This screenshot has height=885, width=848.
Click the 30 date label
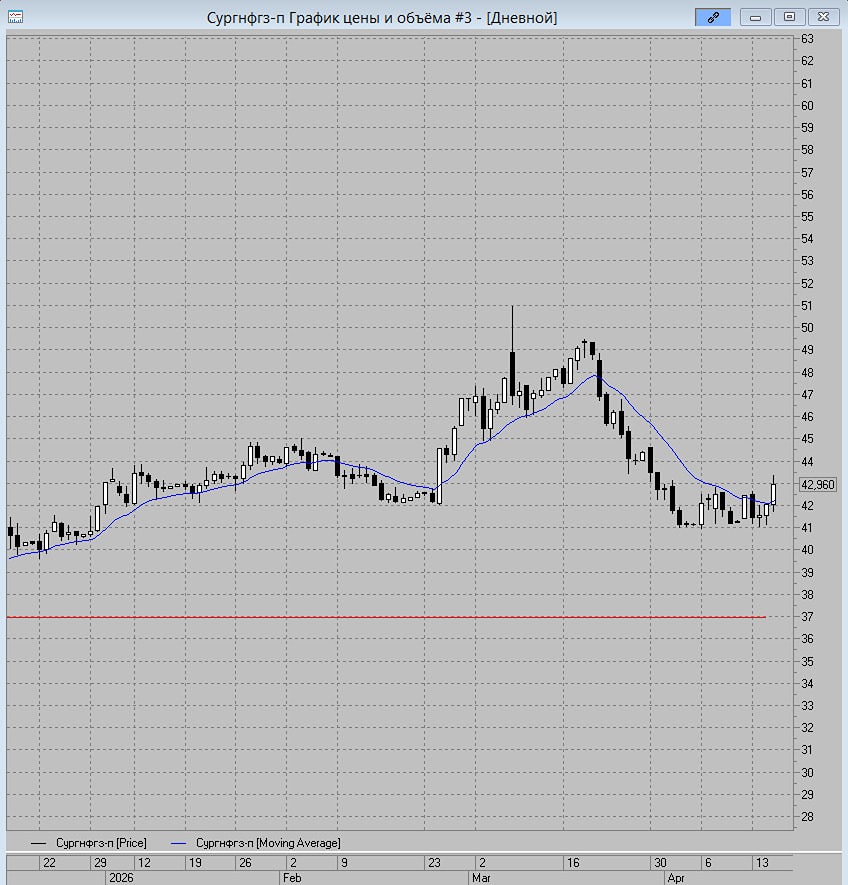(x=661, y=862)
